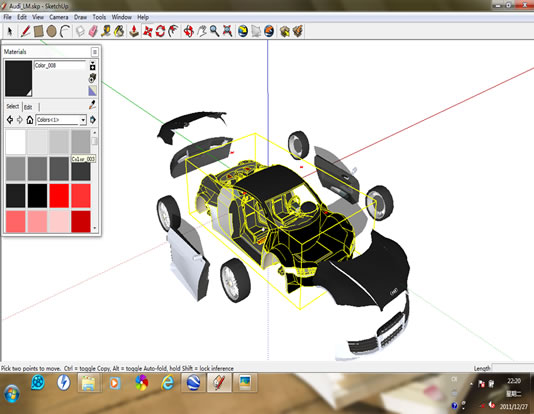Switch to the Edit tab in Materials
534x414 pixels.
28,107
